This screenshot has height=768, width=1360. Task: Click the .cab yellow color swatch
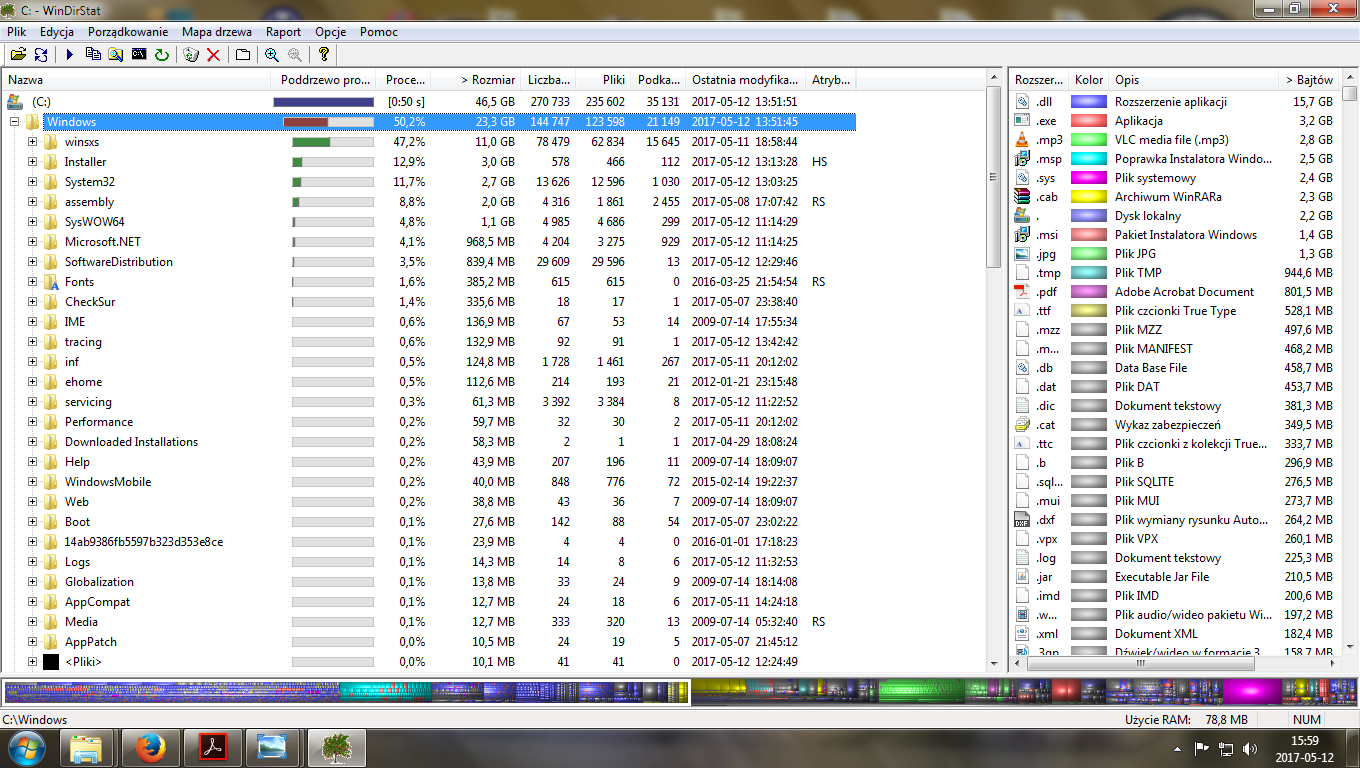click(1088, 197)
